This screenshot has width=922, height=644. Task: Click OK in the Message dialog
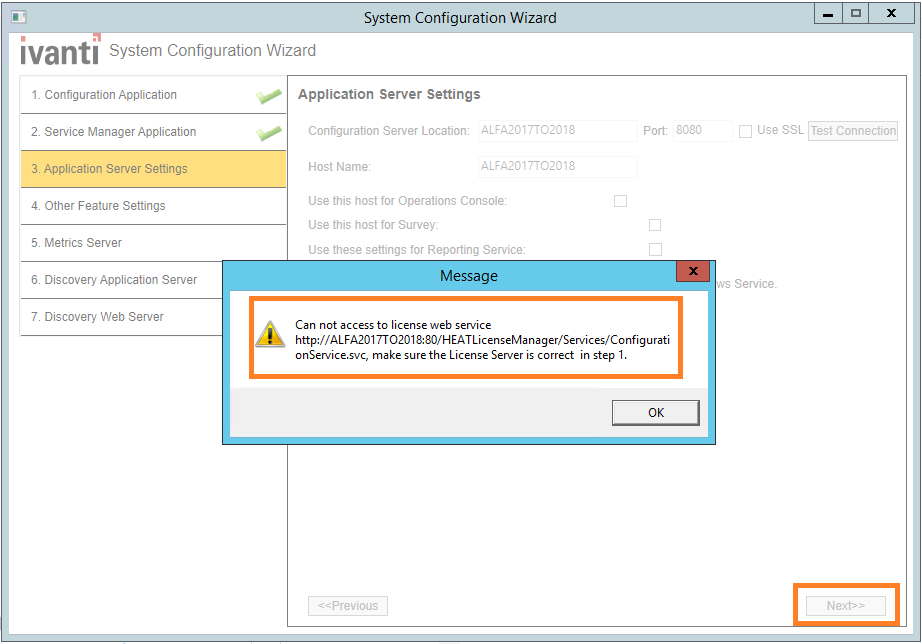coord(655,412)
